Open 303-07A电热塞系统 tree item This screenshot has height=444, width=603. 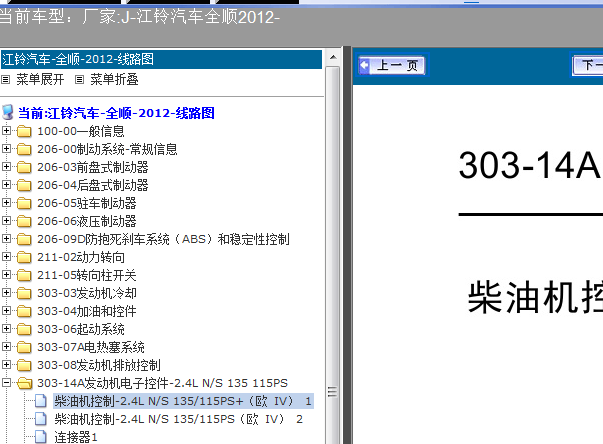click(91, 347)
